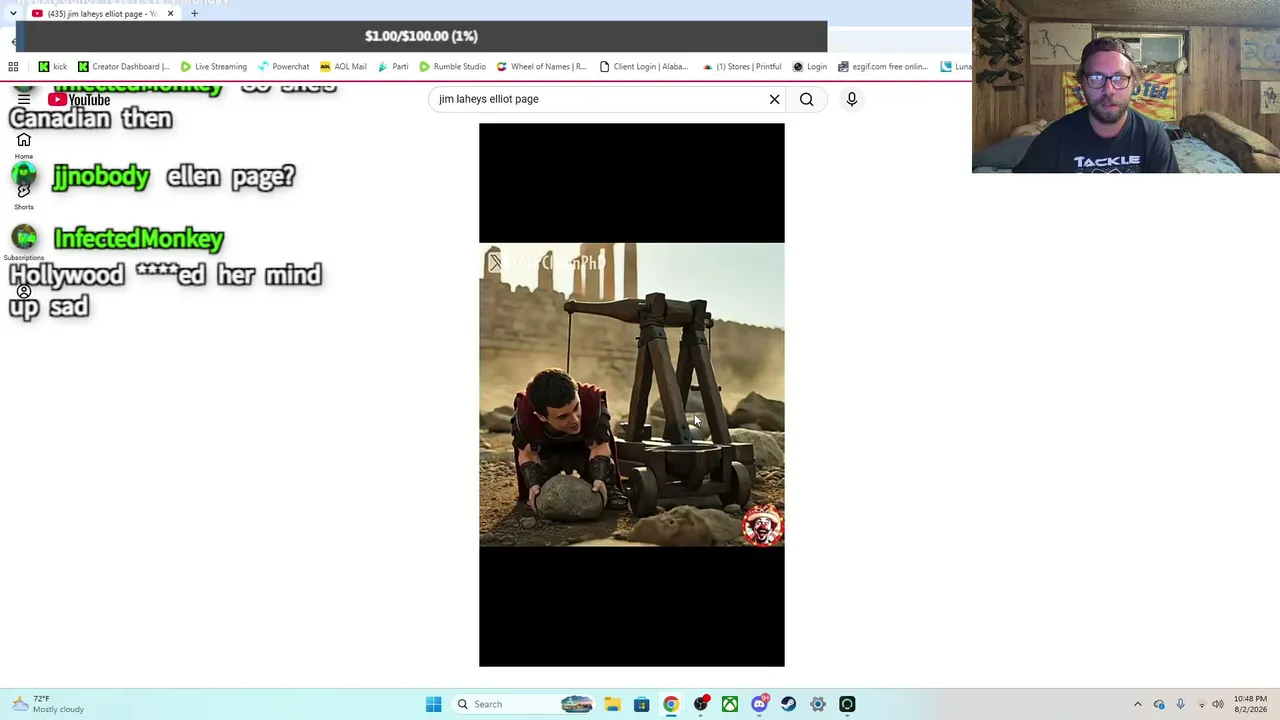Open File Explorer from the taskbar
The width and height of the screenshot is (1280, 720).
pyautogui.click(x=612, y=704)
